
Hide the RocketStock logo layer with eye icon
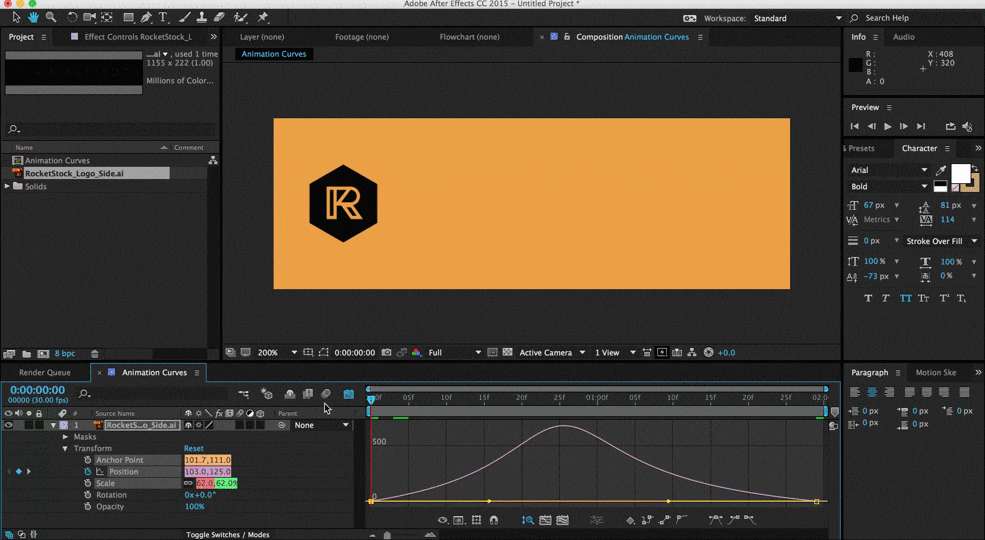tap(8, 425)
